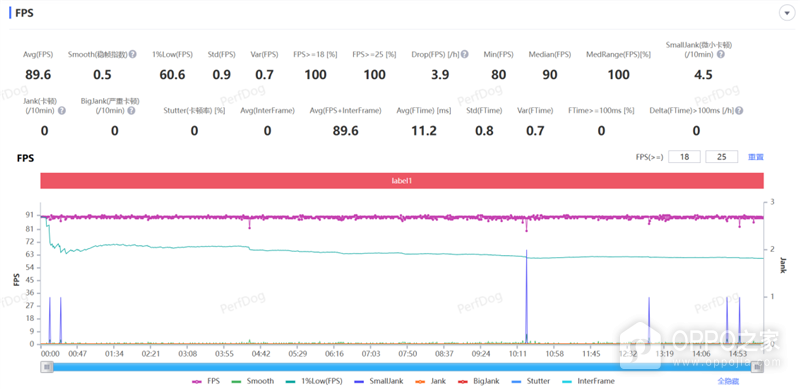Select the red label1 bar
Viewport: 800px width, 389px height.
tap(402, 181)
